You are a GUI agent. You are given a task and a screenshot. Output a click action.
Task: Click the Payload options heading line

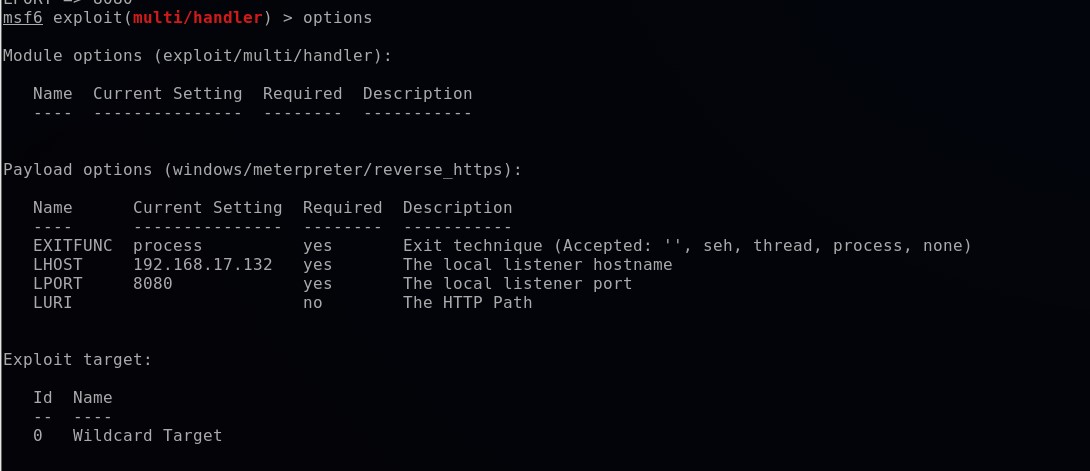coord(262,170)
